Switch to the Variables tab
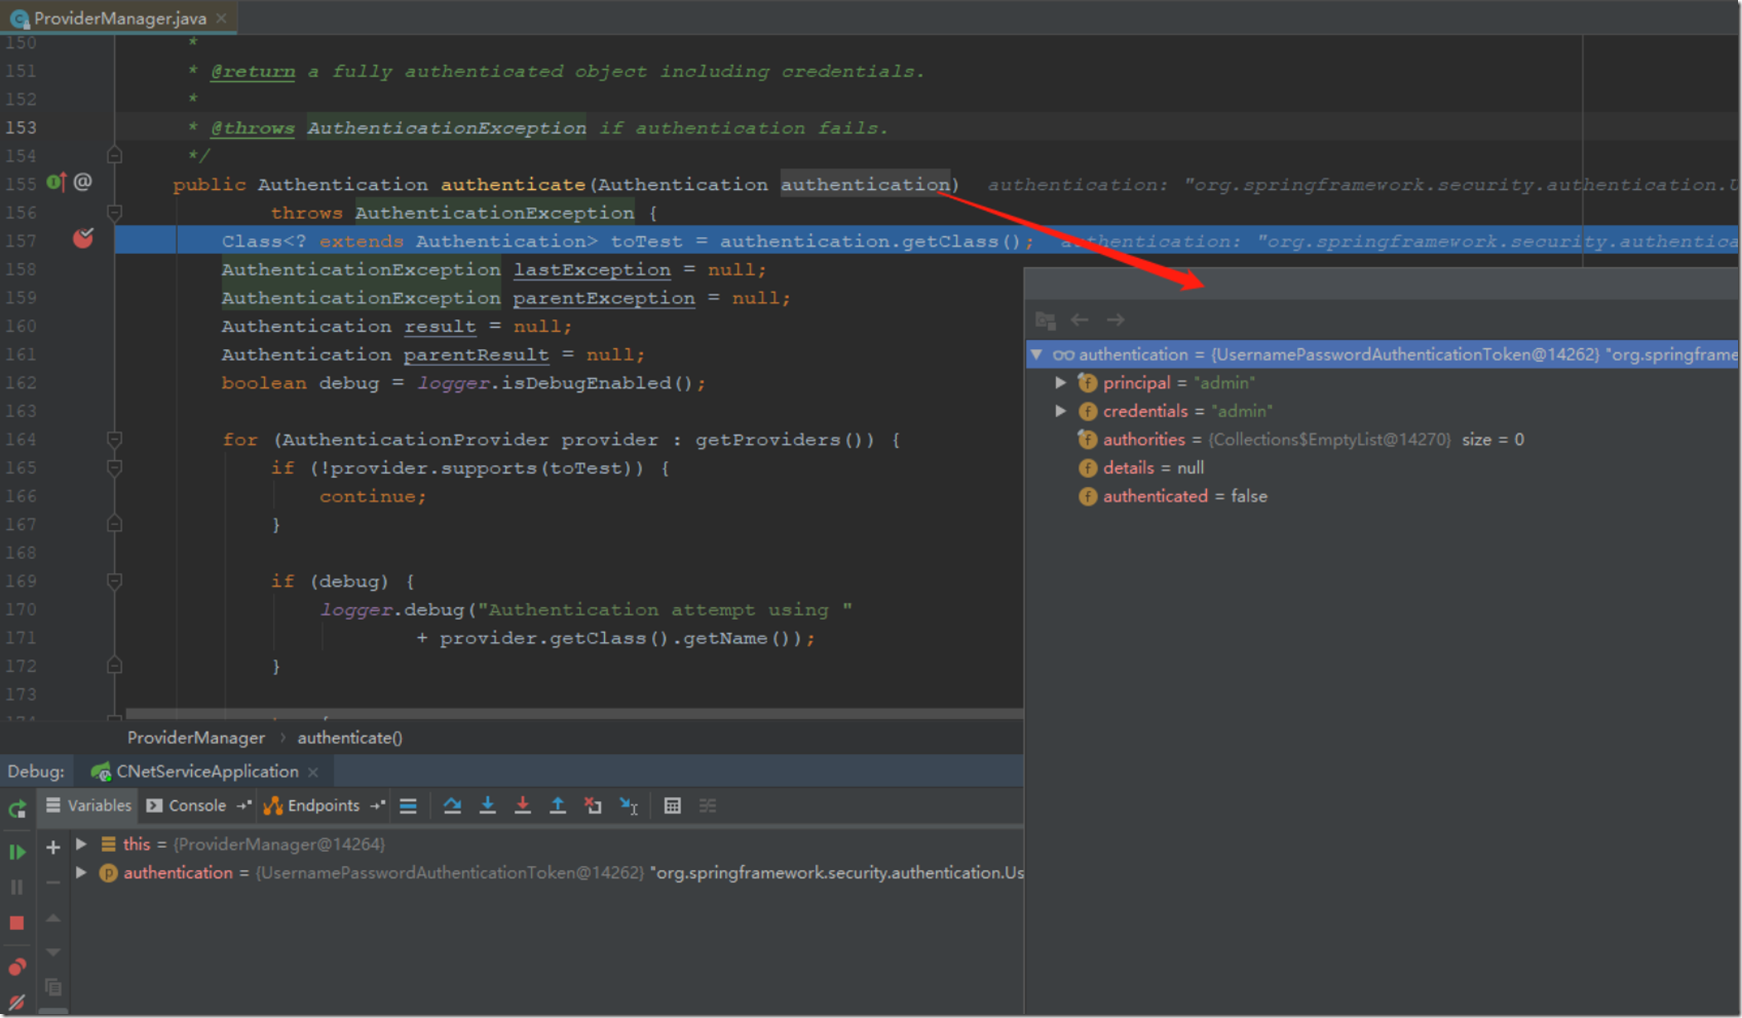 click(88, 806)
